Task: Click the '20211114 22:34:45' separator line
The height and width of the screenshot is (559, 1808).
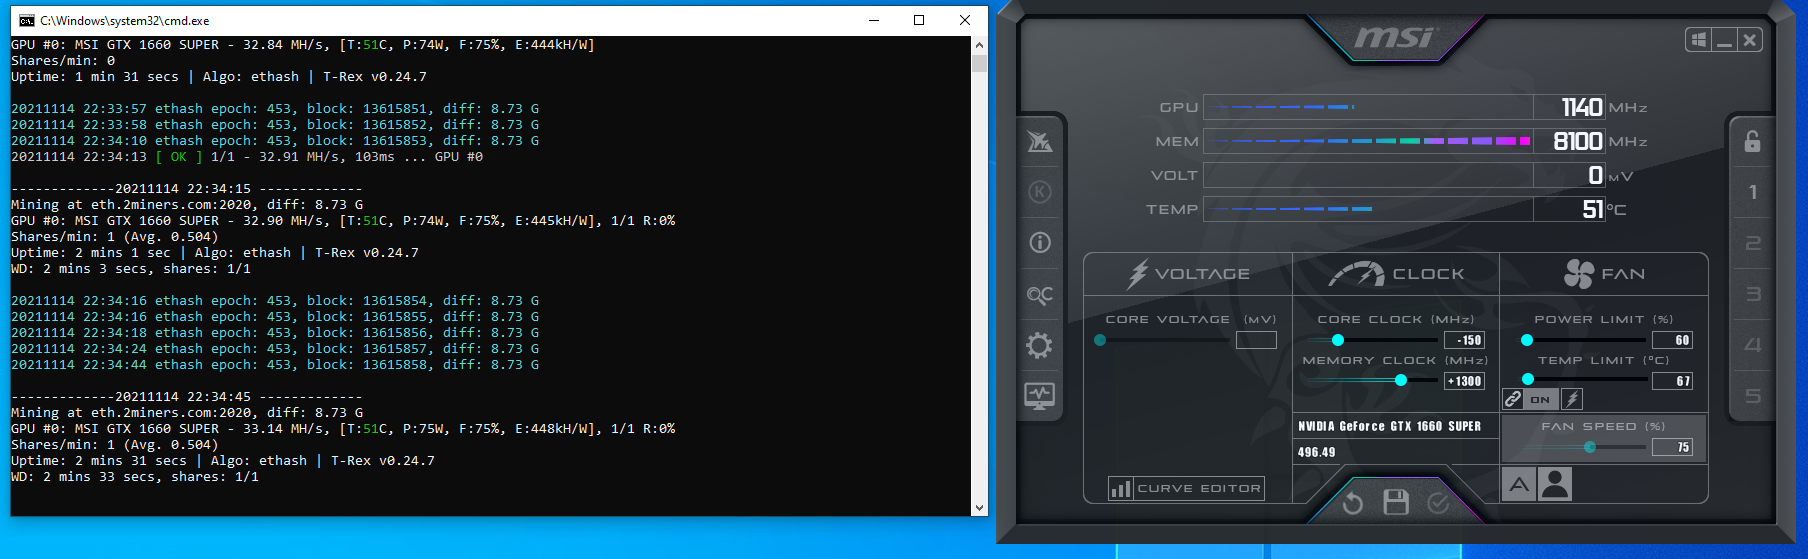Action: coord(187,397)
